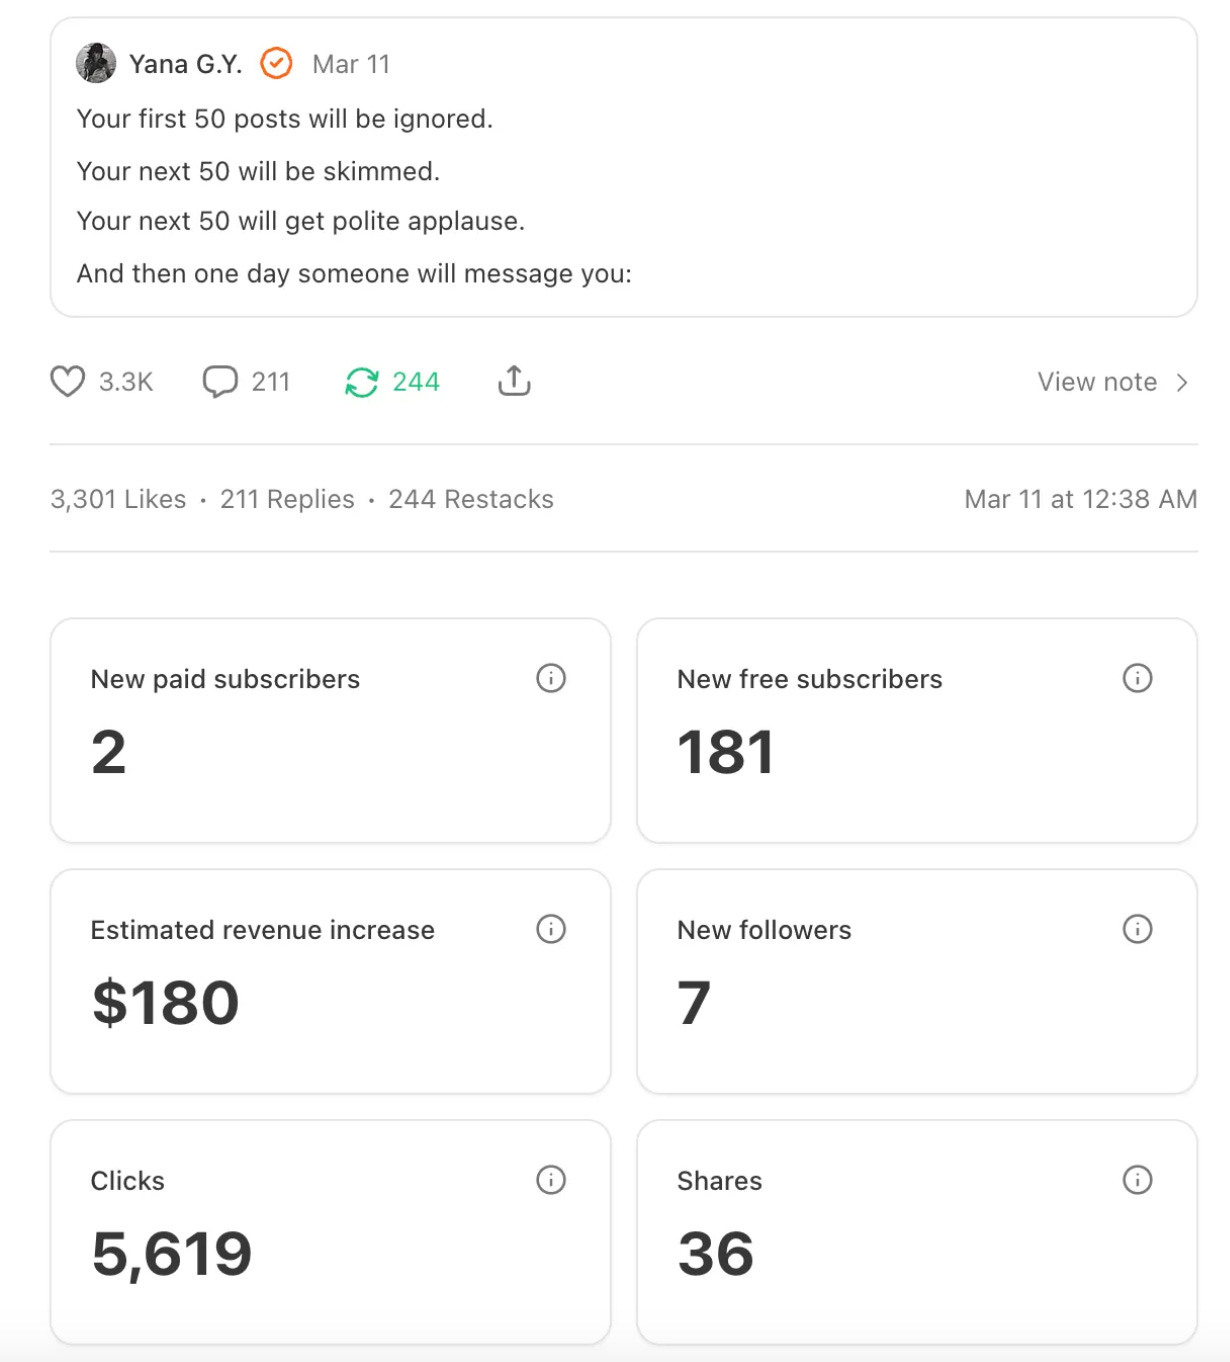Screen dimensions: 1230x1362
Task: Click info icon on Clicks card
Action: pos(551,1180)
